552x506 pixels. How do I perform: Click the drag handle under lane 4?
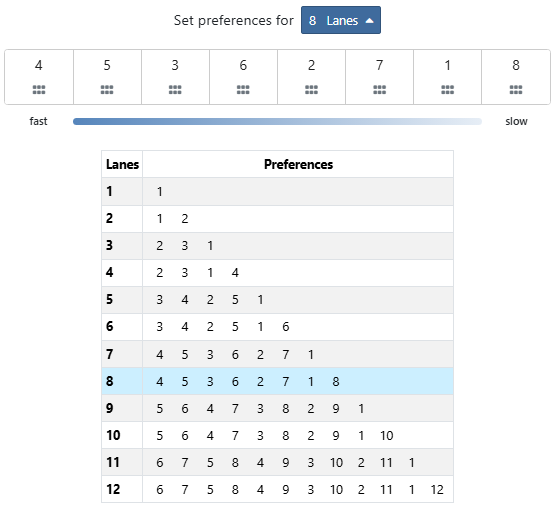pyautogui.click(x=39, y=90)
